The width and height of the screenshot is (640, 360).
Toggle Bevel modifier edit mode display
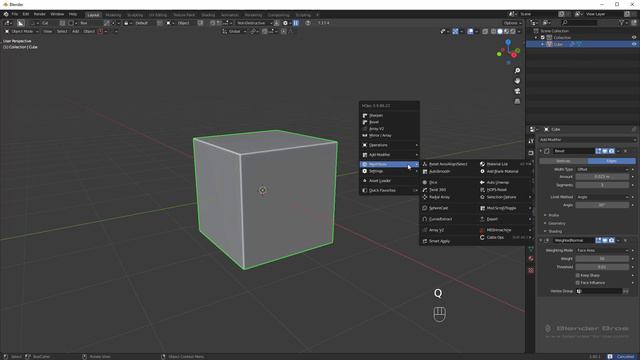(598, 151)
